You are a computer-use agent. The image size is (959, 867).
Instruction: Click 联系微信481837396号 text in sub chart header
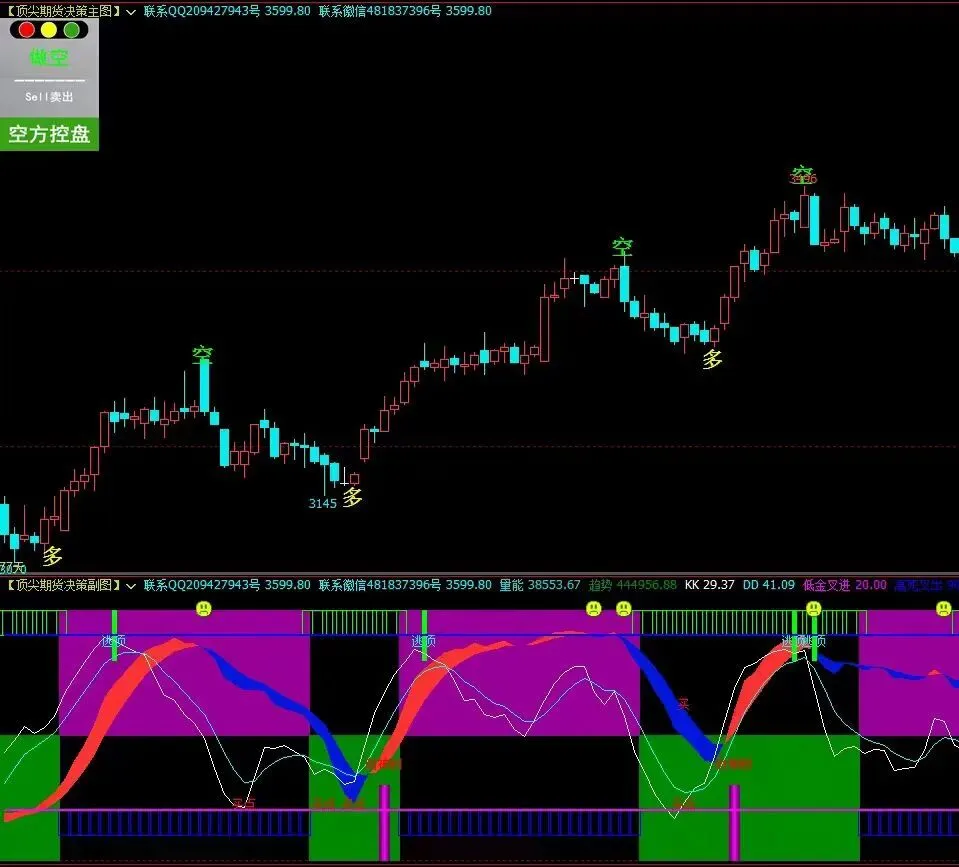379,585
